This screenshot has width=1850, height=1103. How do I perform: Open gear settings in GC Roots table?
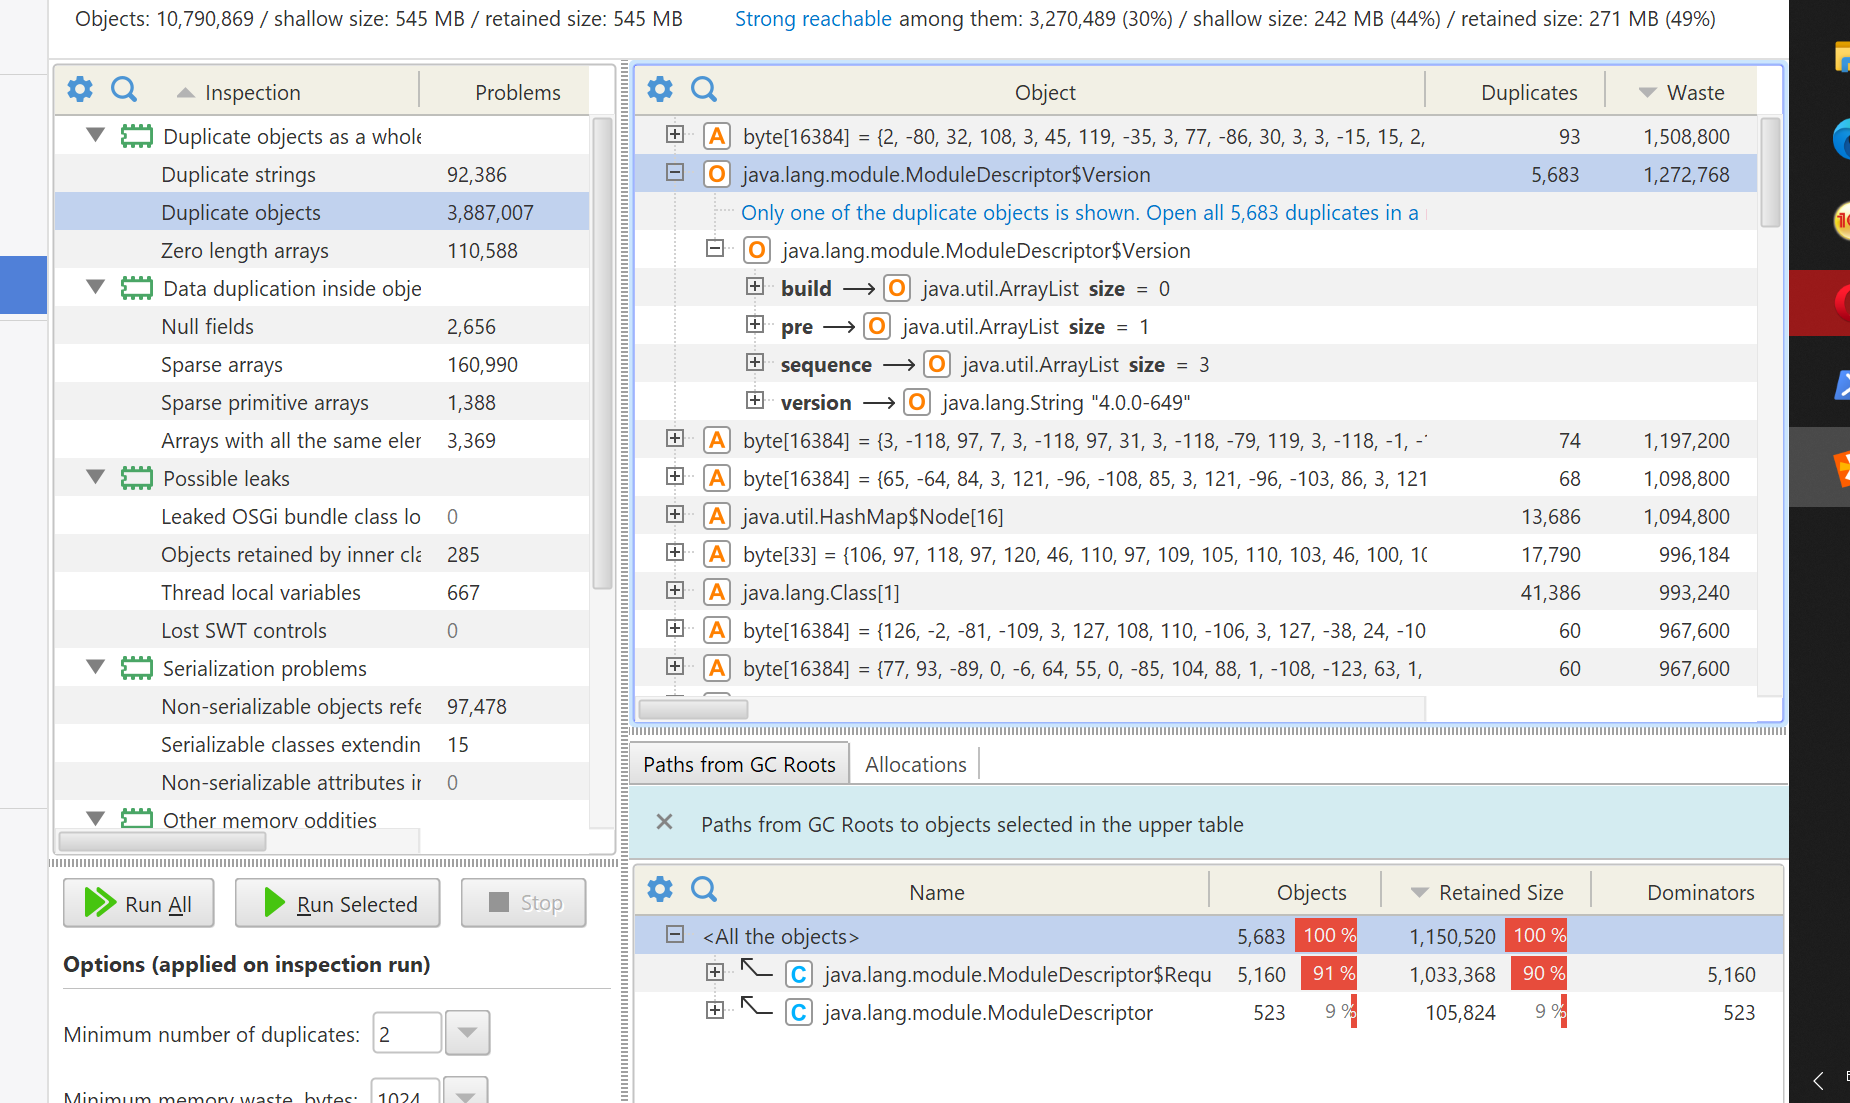pyautogui.click(x=660, y=889)
